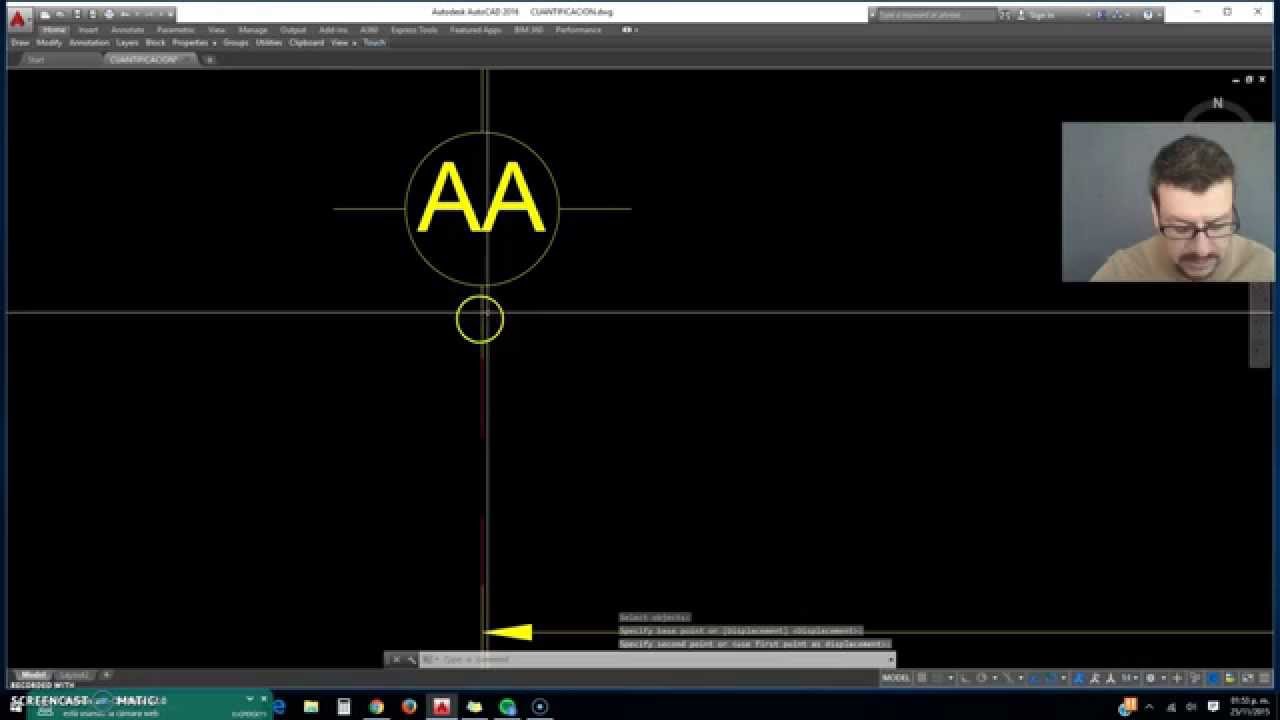Switch to the Annotate ribbon tab
Viewport: 1280px width, 720px height.
[x=128, y=30]
